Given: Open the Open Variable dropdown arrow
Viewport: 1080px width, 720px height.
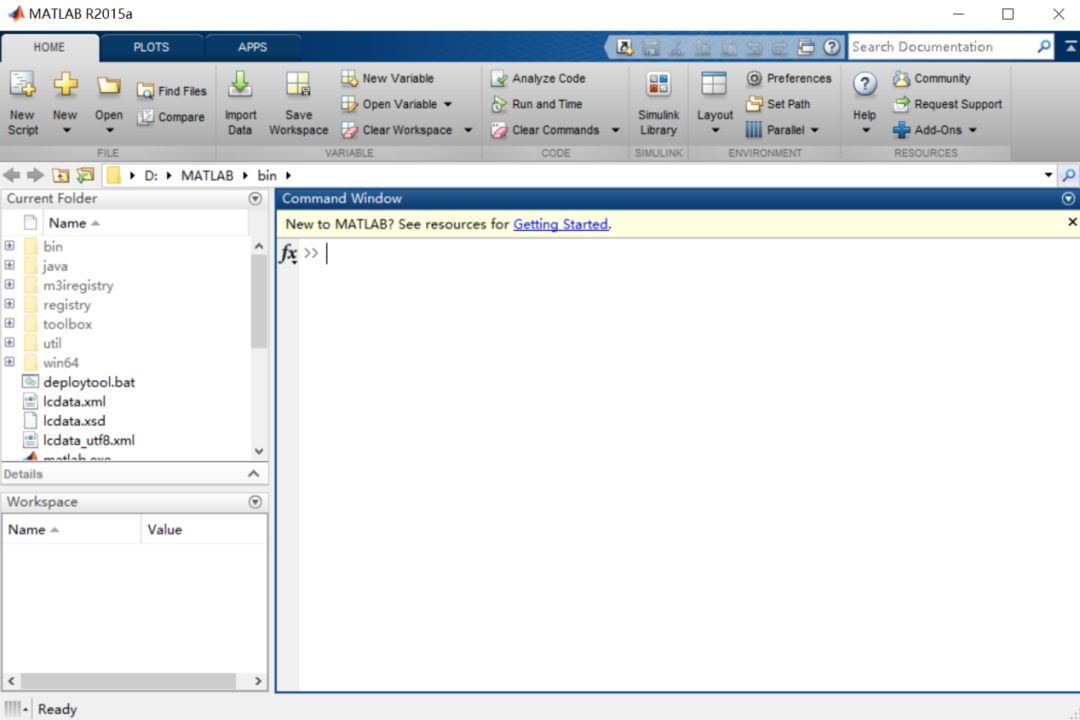Looking at the screenshot, I should click(x=448, y=104).
